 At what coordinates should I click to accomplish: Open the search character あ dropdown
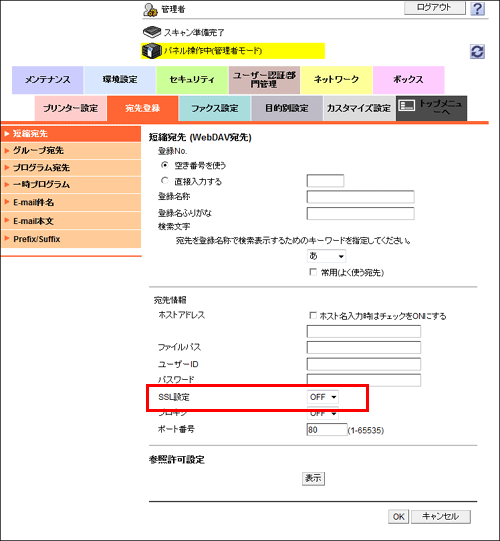tap(326, 256)
